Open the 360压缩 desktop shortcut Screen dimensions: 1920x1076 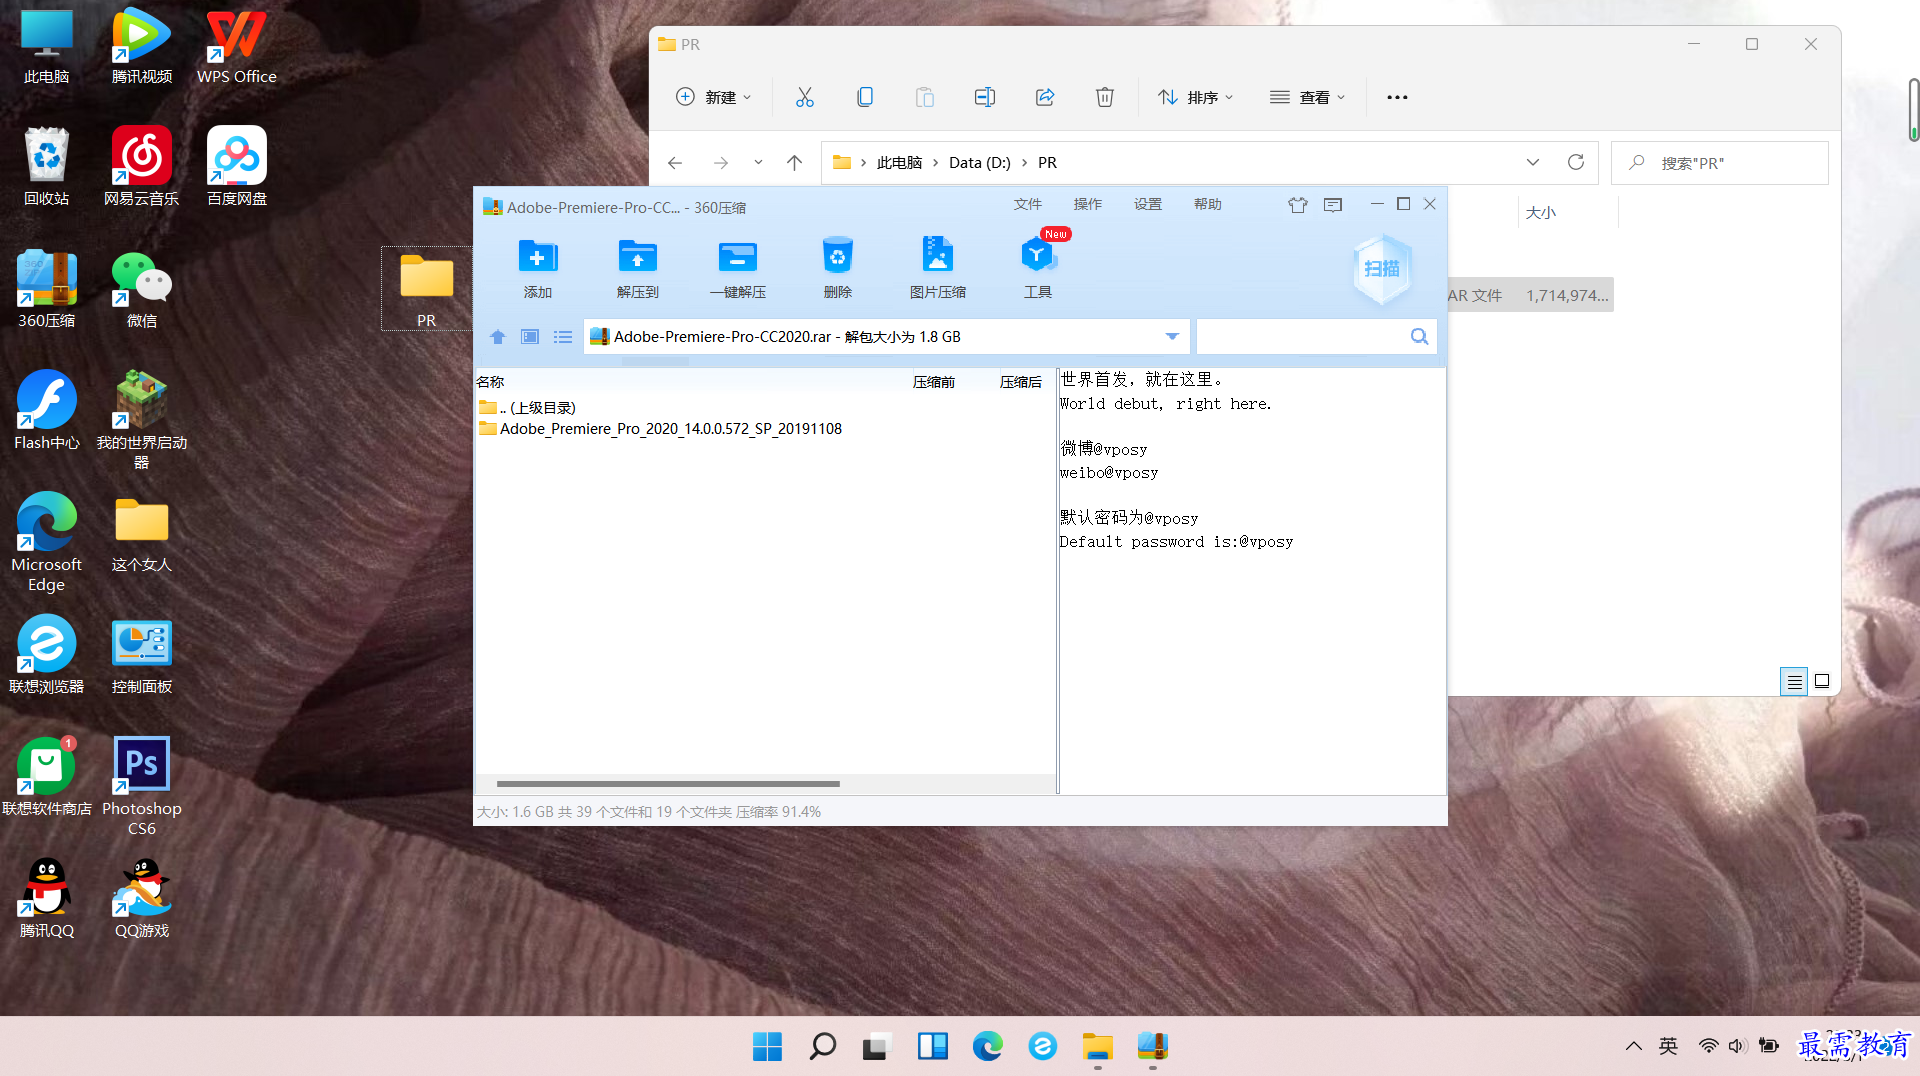[46, 289]
